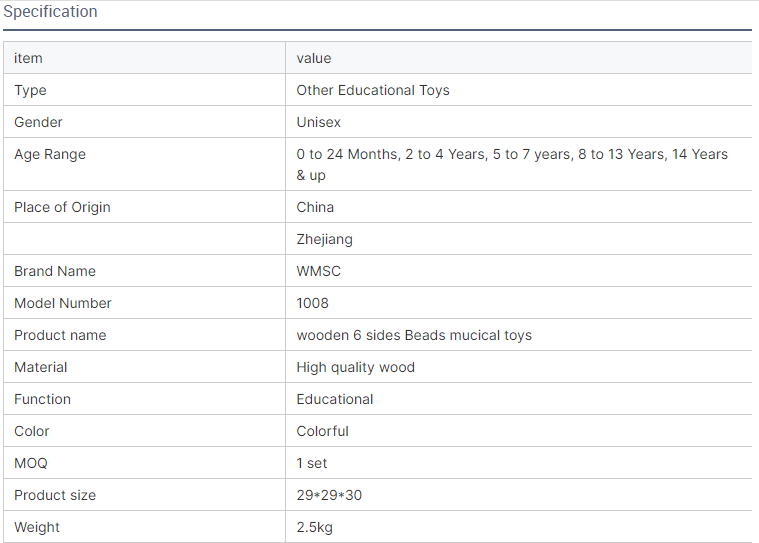Click the Age Range label
This screenshot has height=543, width=759.
pos(50,154)
